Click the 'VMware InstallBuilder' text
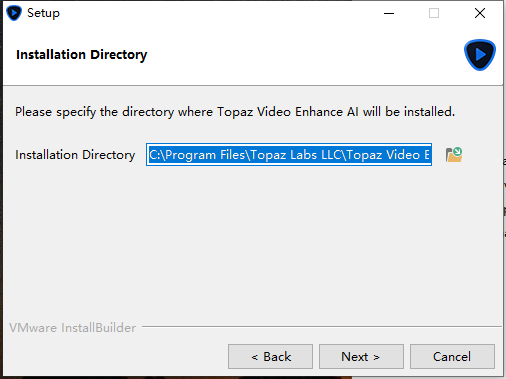Screen dimensions: 506x379 click(73, 328)
